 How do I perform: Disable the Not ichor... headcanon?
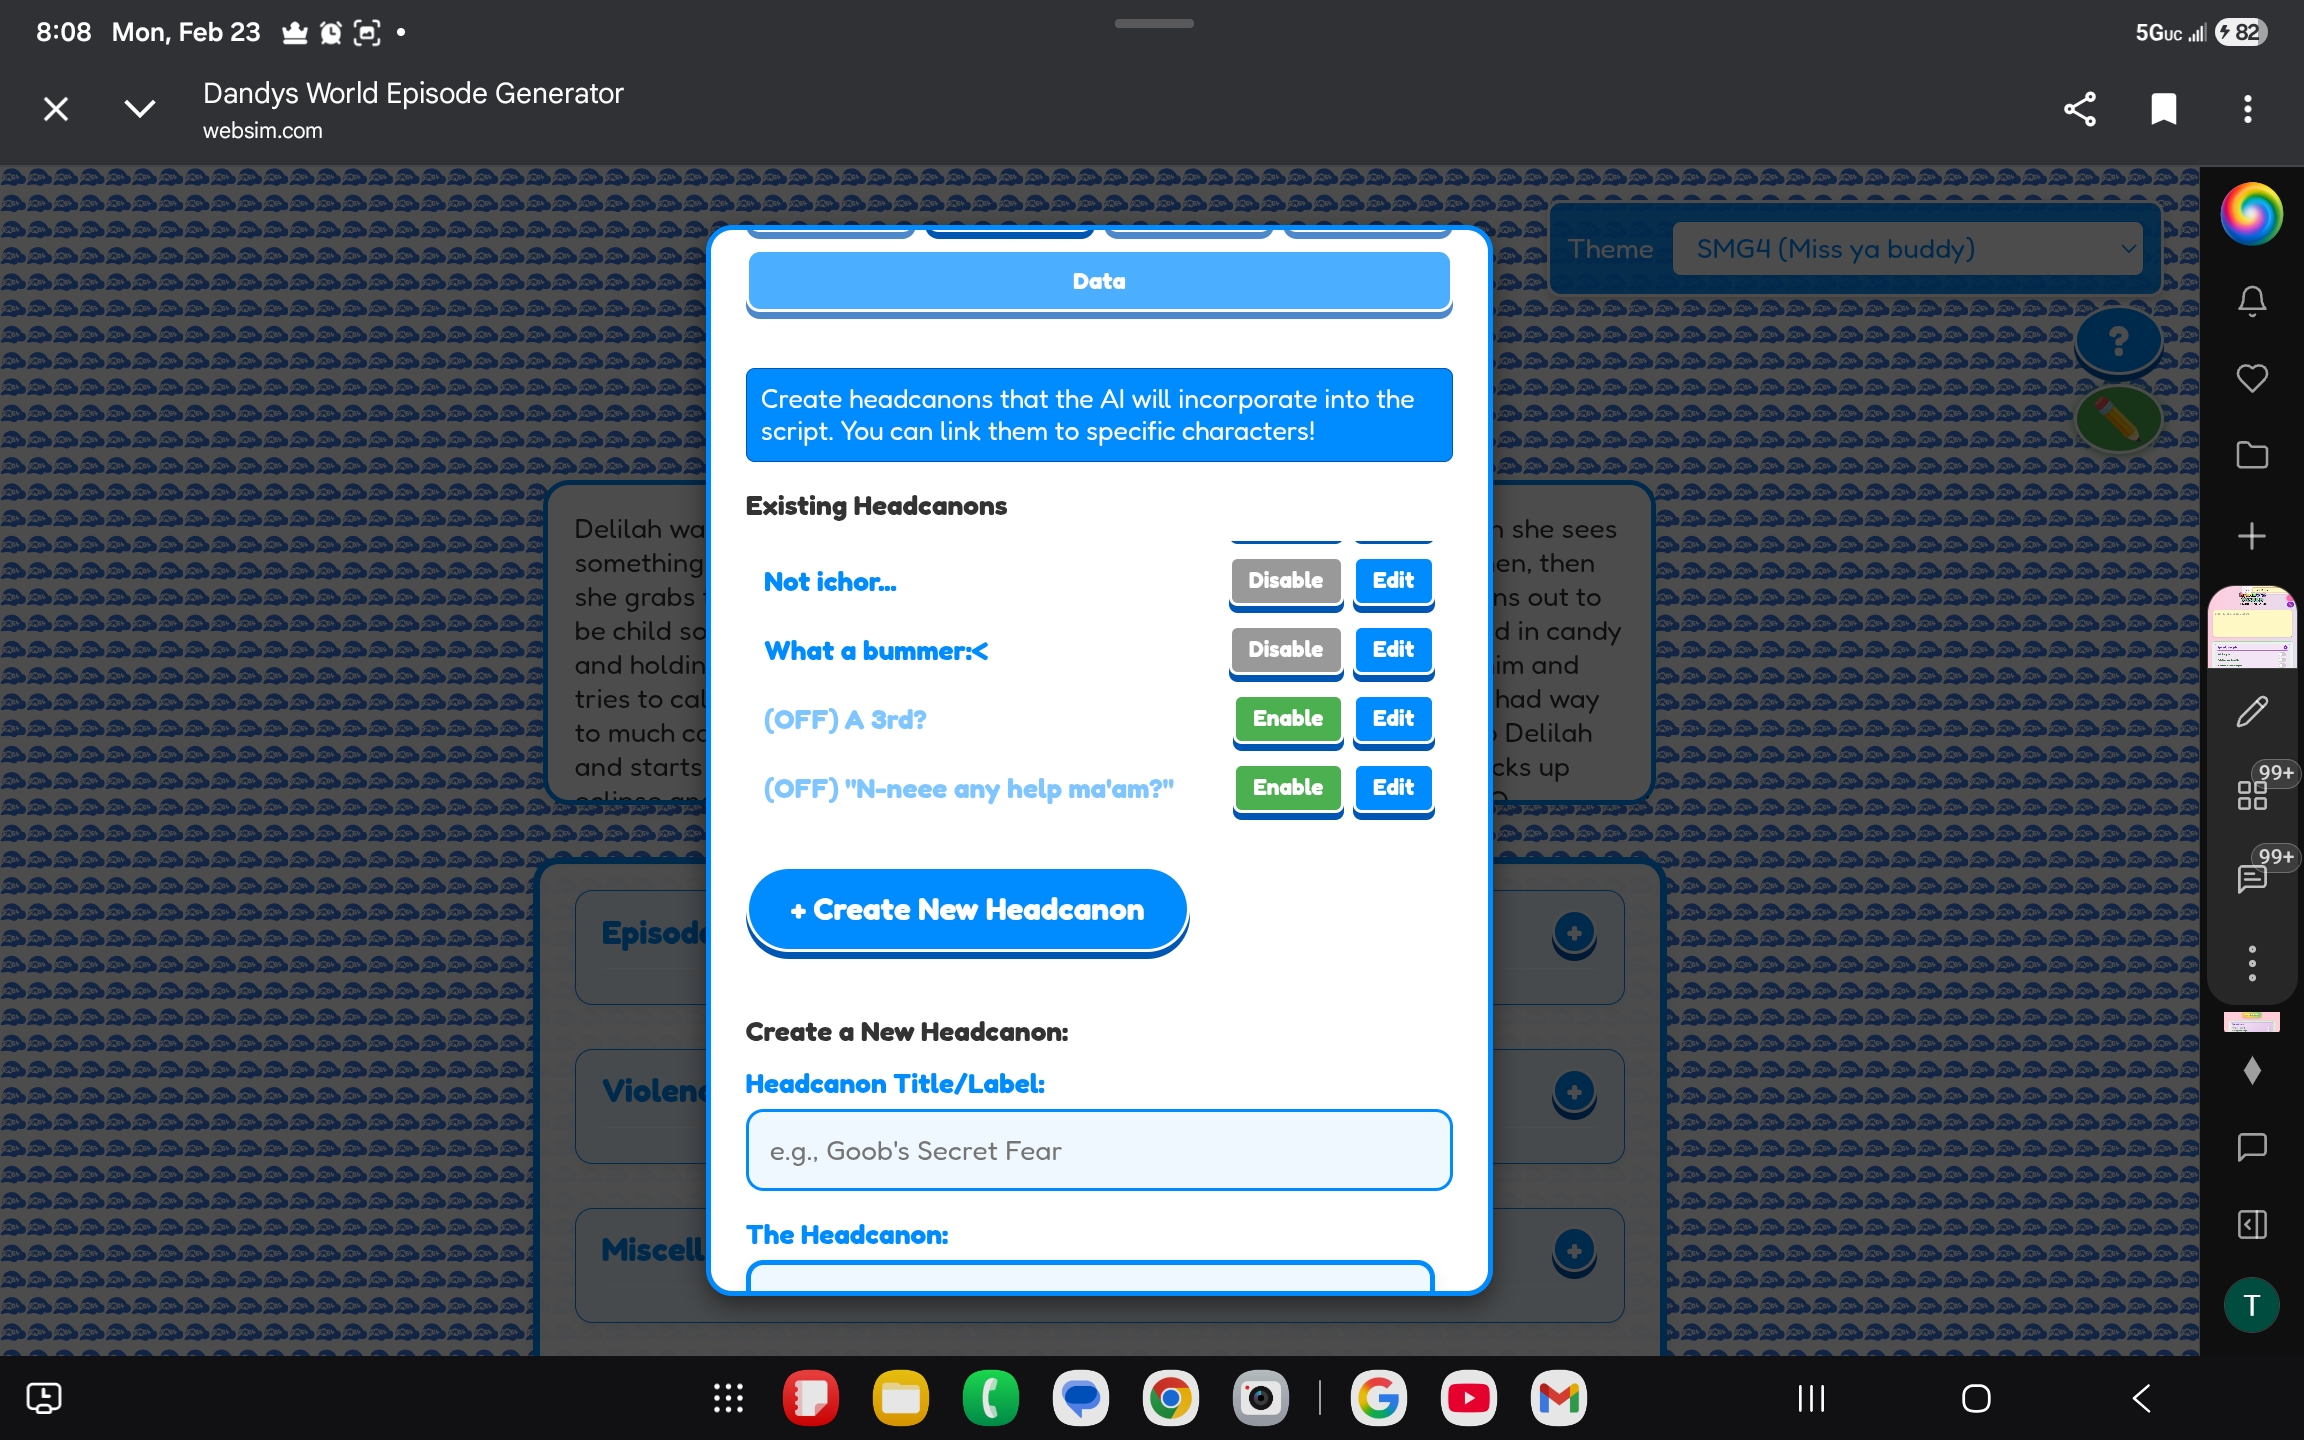click(1285, 581)
